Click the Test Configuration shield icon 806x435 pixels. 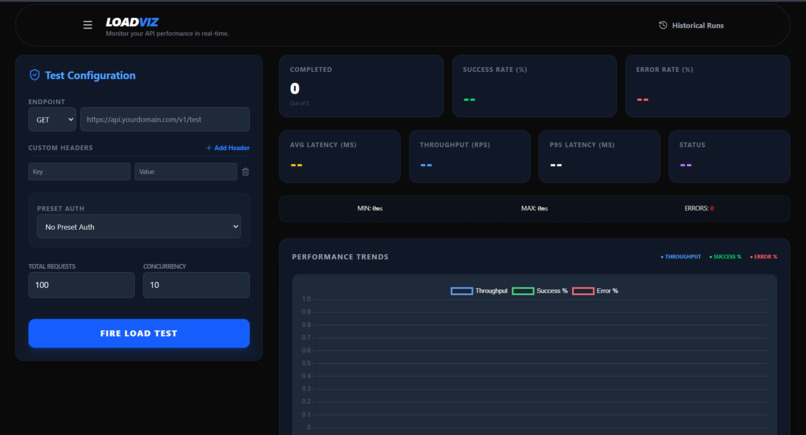click(x=34, y=75)
